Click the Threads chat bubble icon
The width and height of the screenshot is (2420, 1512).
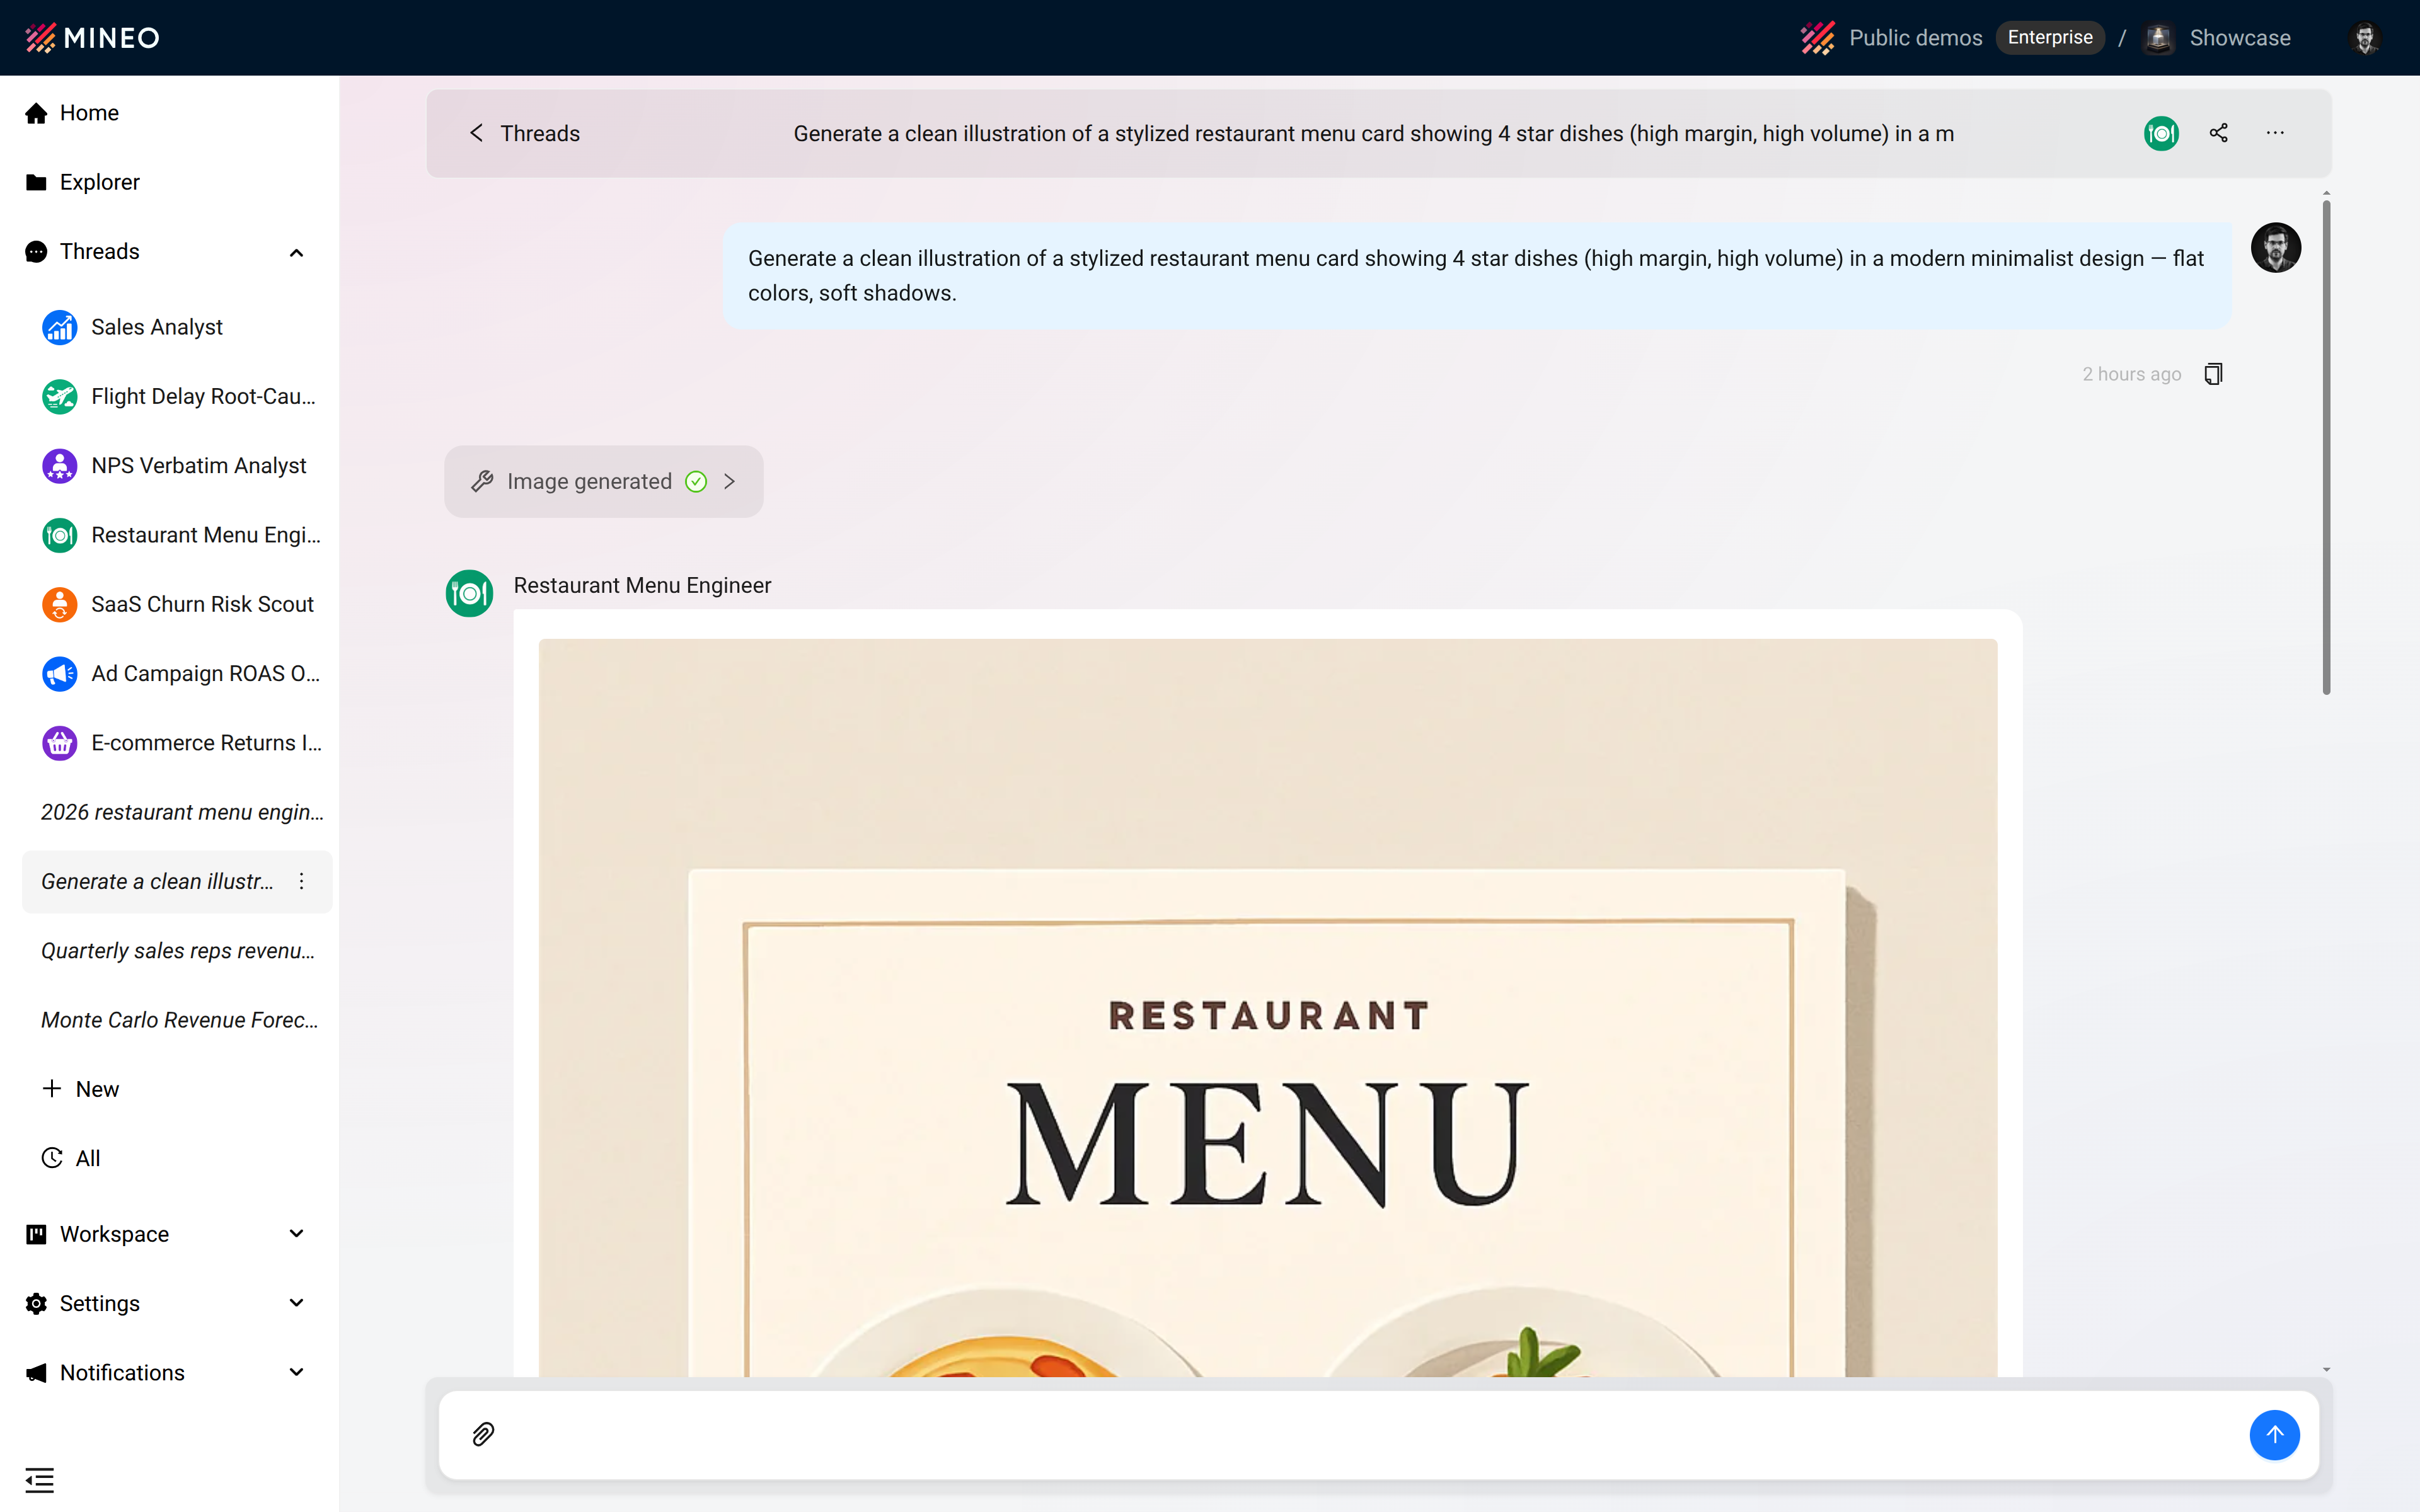[x=36, y=252]
